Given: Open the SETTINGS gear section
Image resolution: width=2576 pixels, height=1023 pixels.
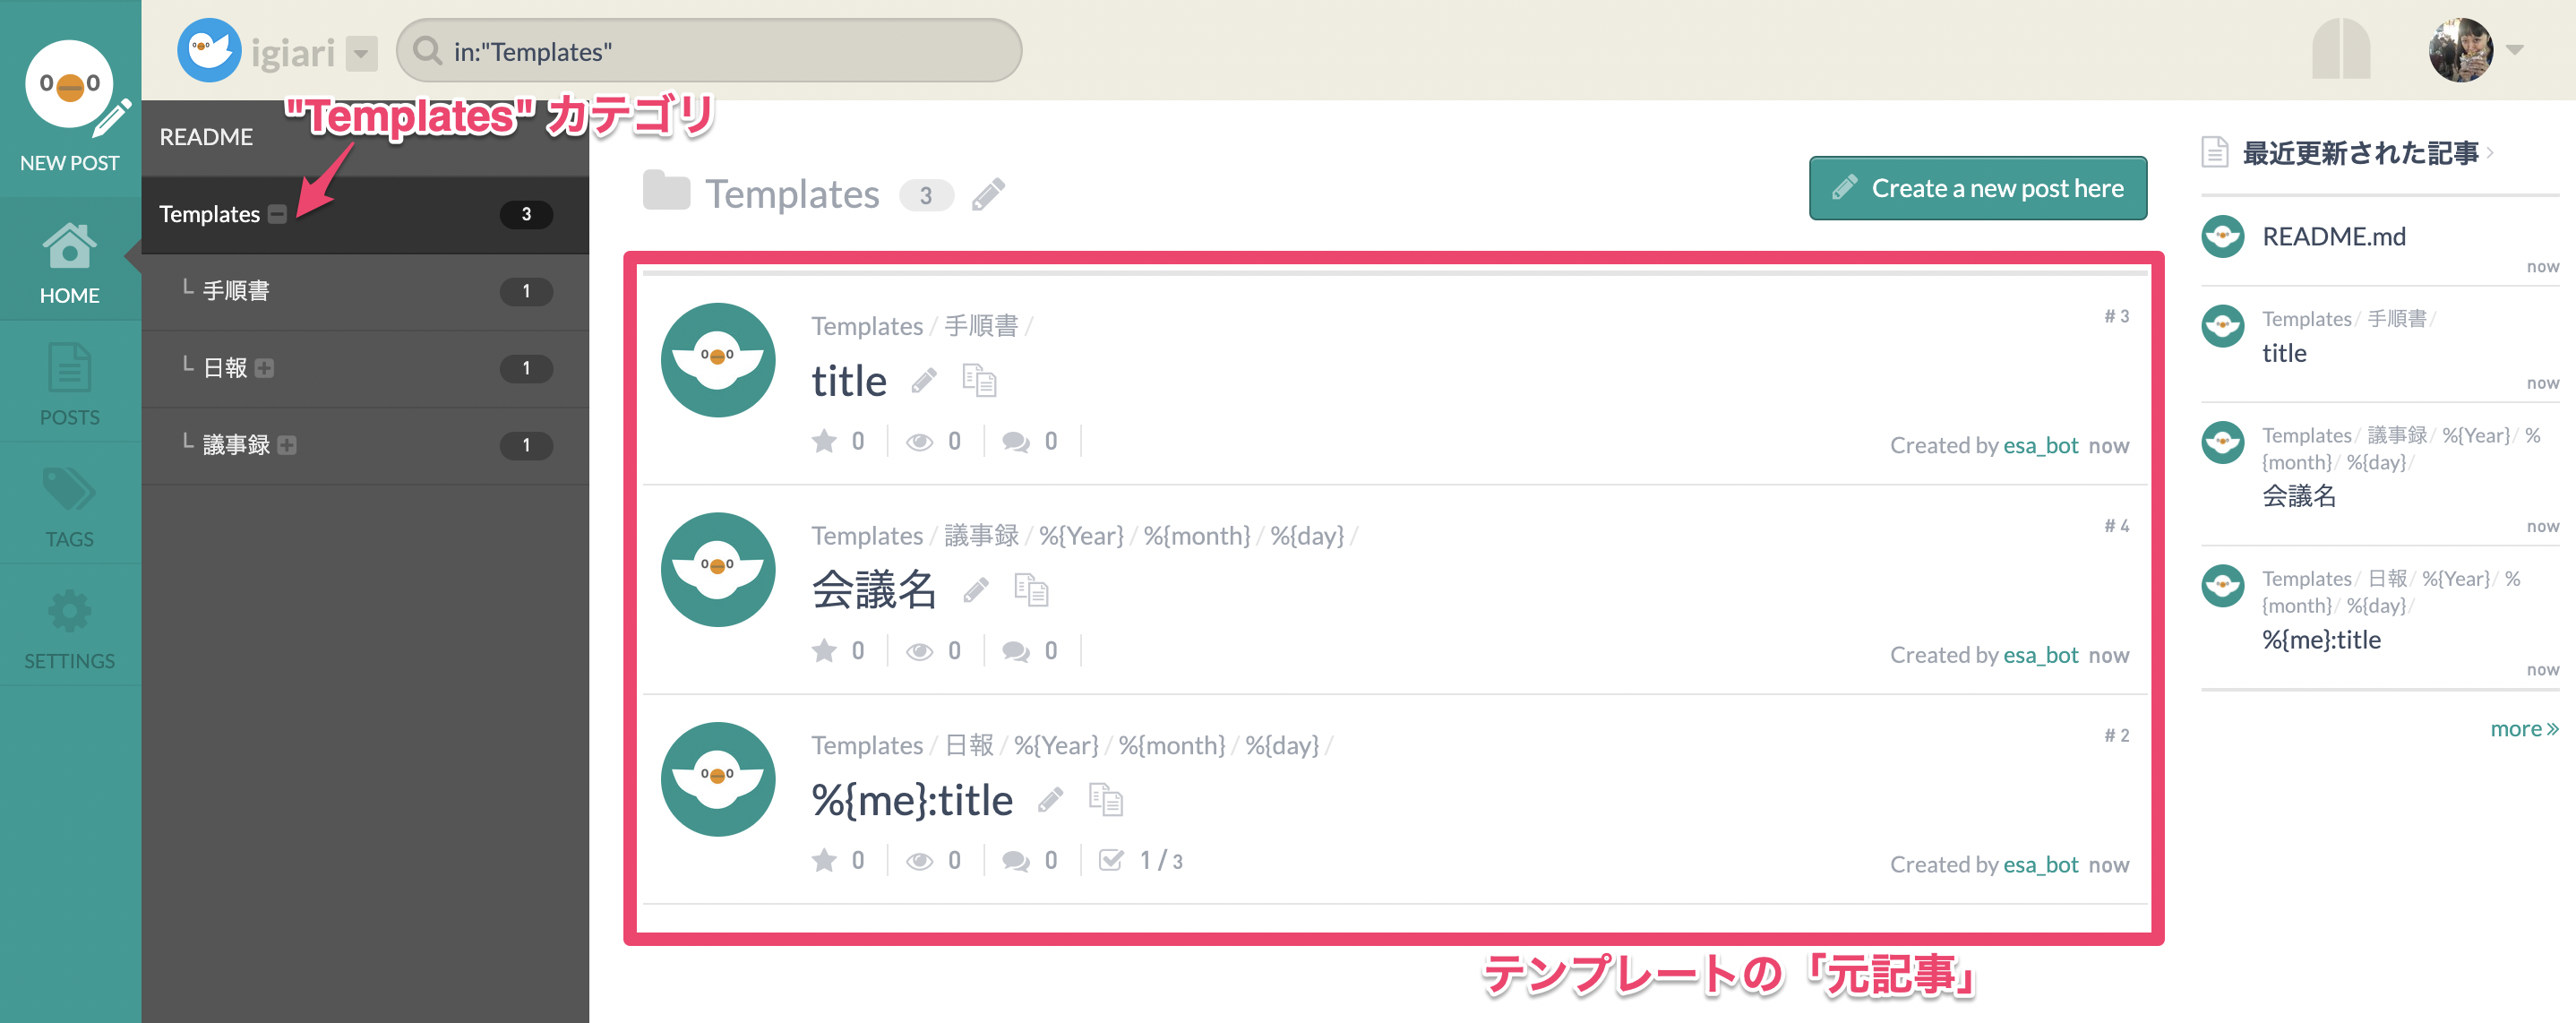Looking at the screenshot, I should point(69,628).
